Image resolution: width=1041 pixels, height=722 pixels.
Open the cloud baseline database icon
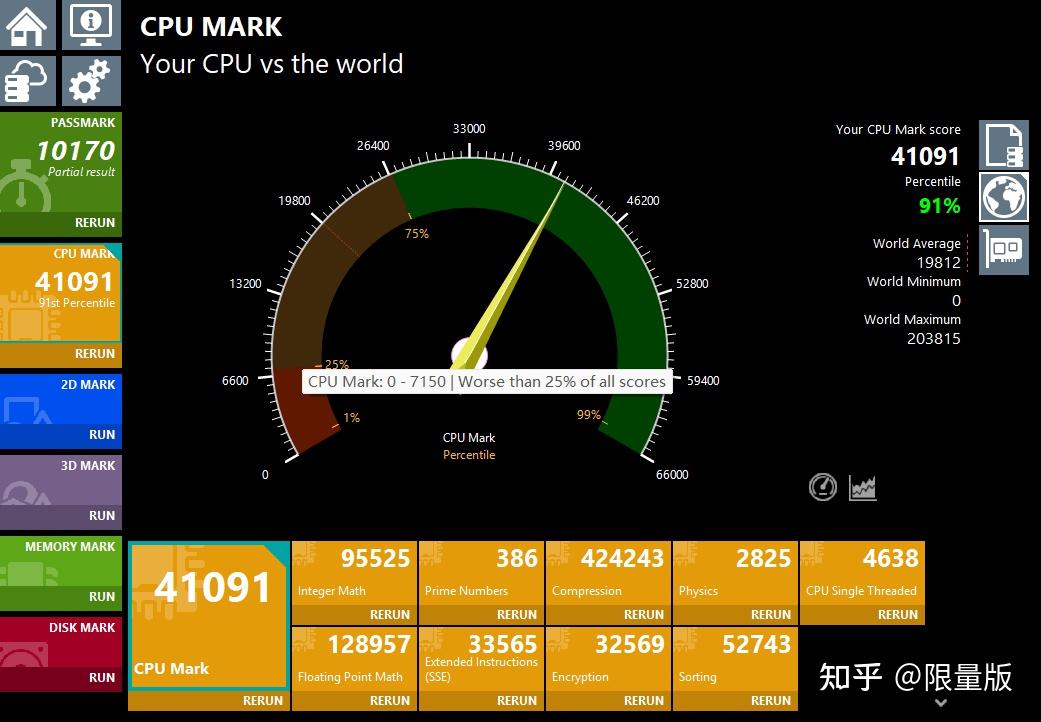(x=27, y=81)
